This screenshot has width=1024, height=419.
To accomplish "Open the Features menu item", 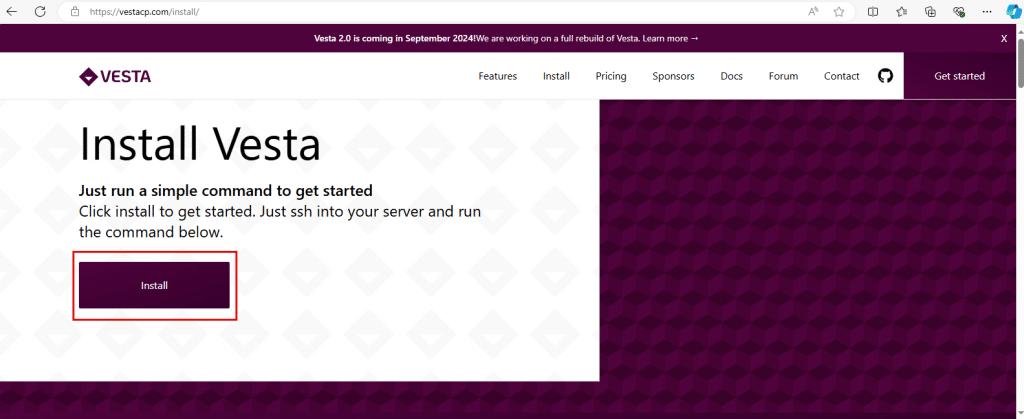I will 497,76.
